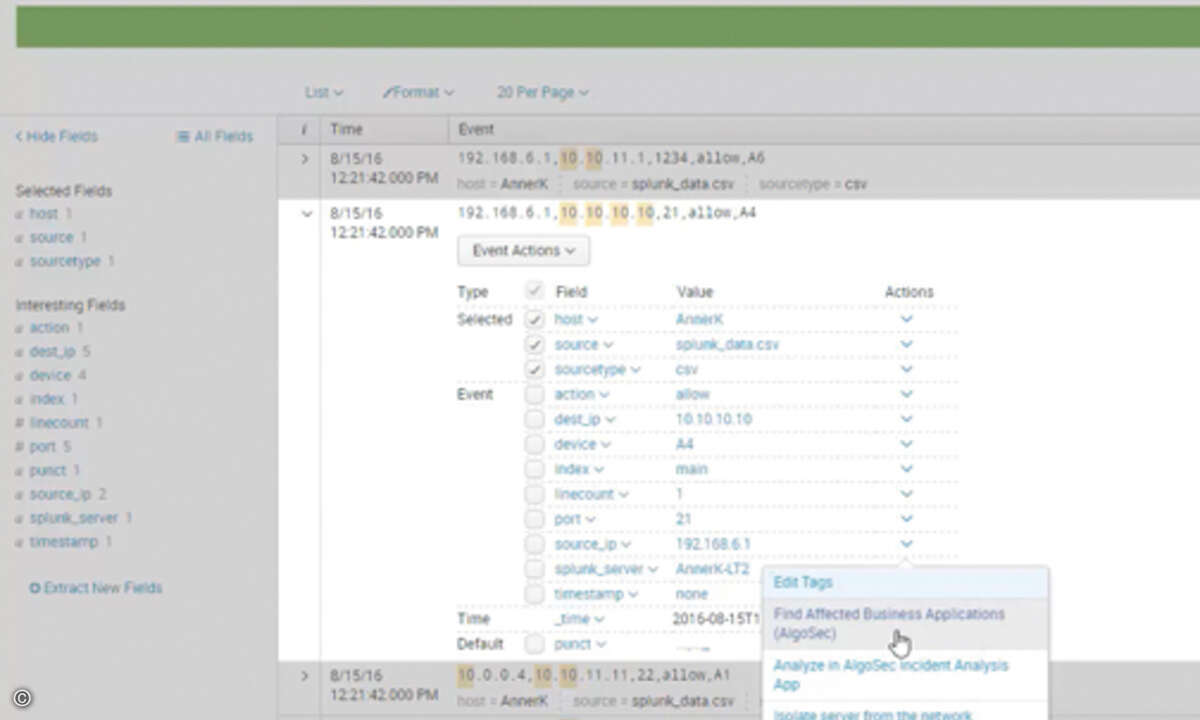Check the timestamp field checkbox
Viewport: 1200px width, 720px height.
(535, 594)
